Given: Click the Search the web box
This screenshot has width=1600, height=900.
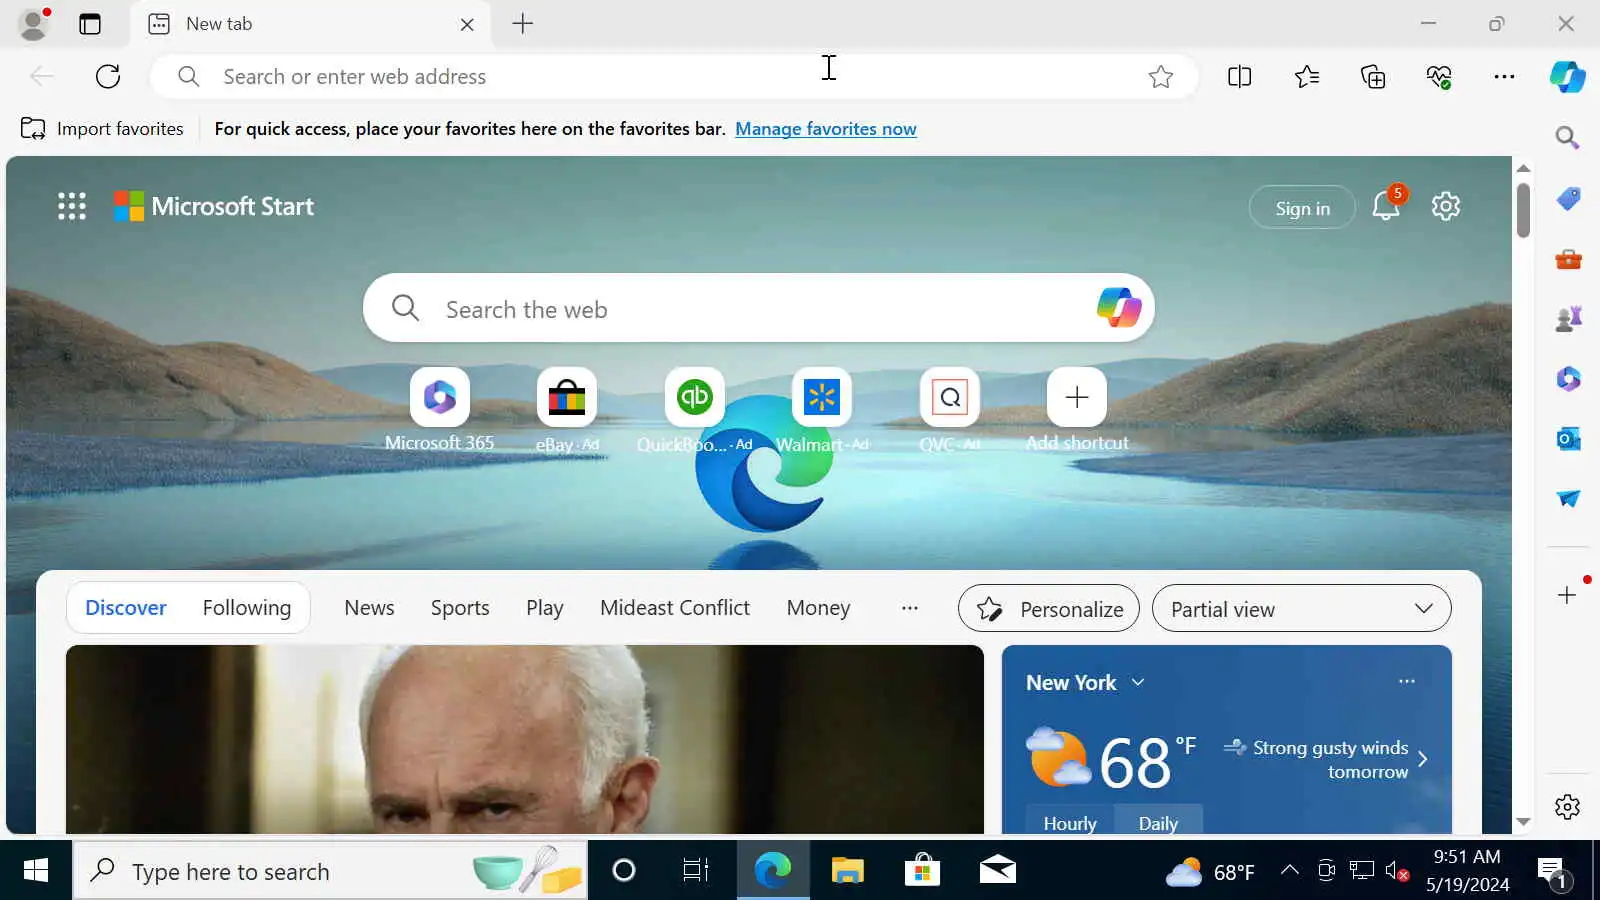Looking at the screenshot, I should [759, 308].
